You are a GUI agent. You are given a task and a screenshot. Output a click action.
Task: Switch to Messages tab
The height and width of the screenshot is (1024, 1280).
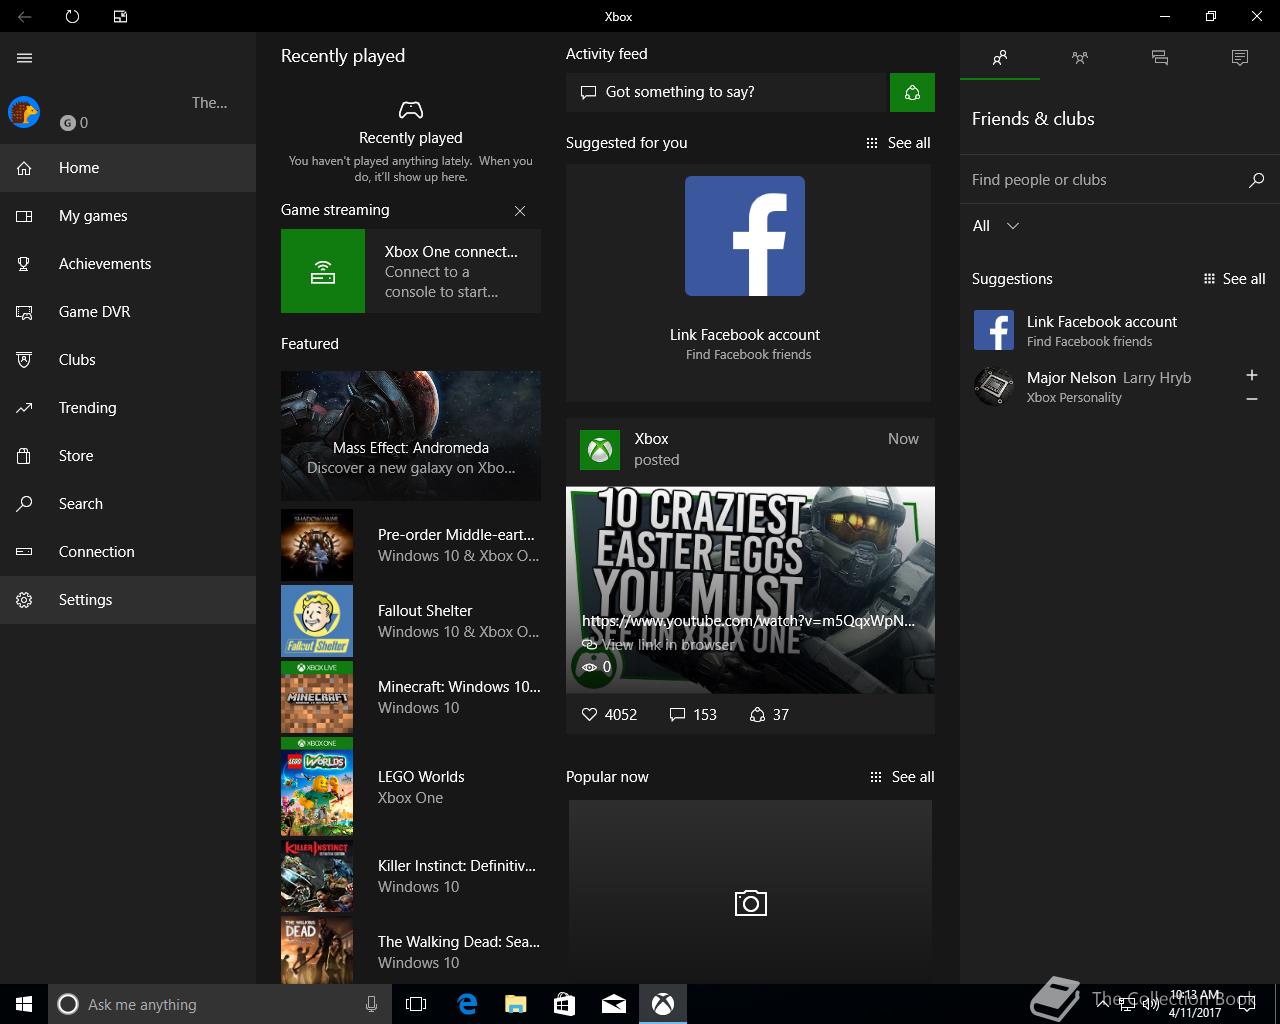click(x=1160, y=58)
